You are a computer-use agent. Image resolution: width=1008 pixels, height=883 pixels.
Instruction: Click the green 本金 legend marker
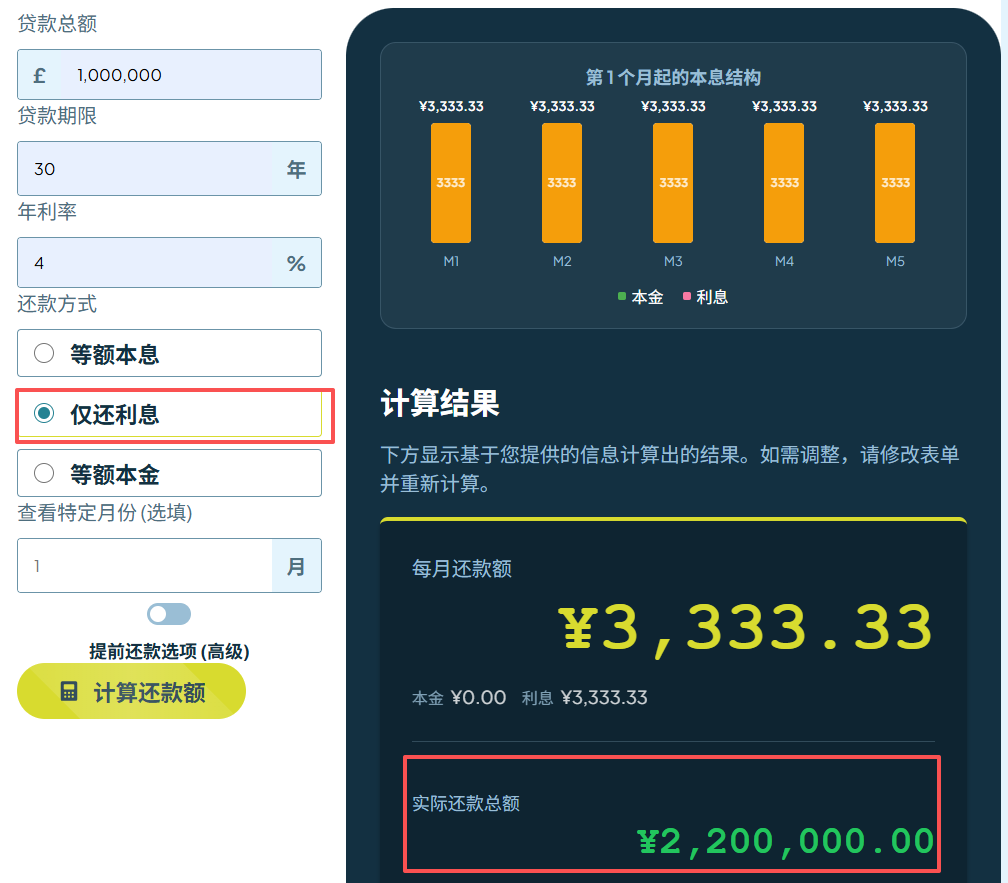click(621, 296)
